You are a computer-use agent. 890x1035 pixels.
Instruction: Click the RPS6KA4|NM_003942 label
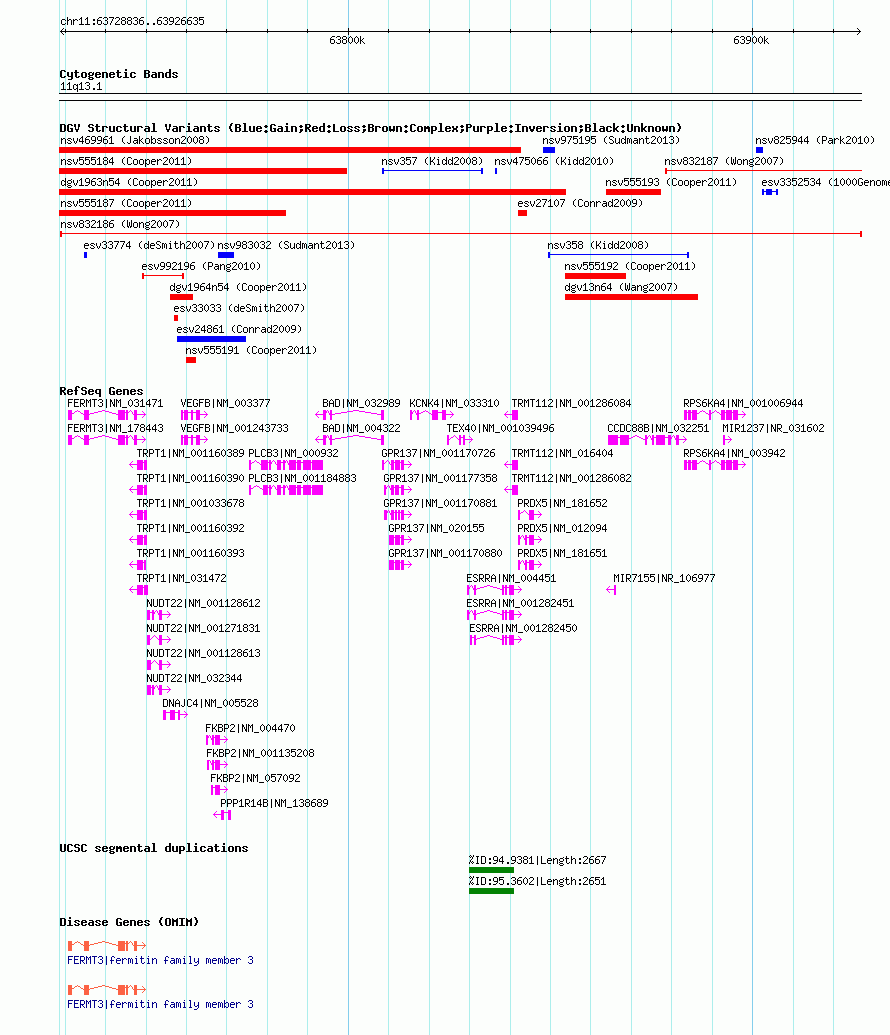click(x=734, y=453)
